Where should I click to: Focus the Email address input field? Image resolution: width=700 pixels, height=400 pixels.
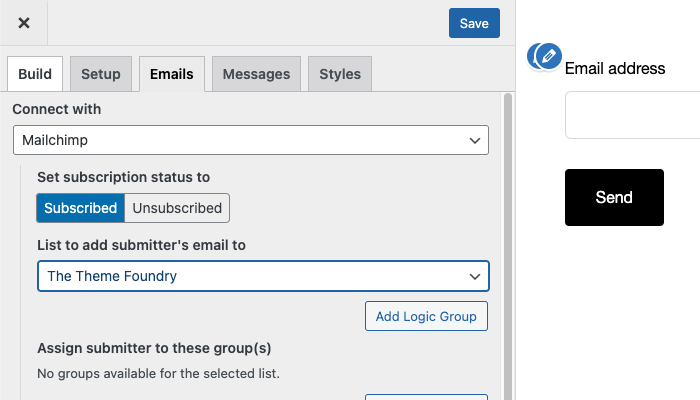pyautogui.click(x=633, y=115)
